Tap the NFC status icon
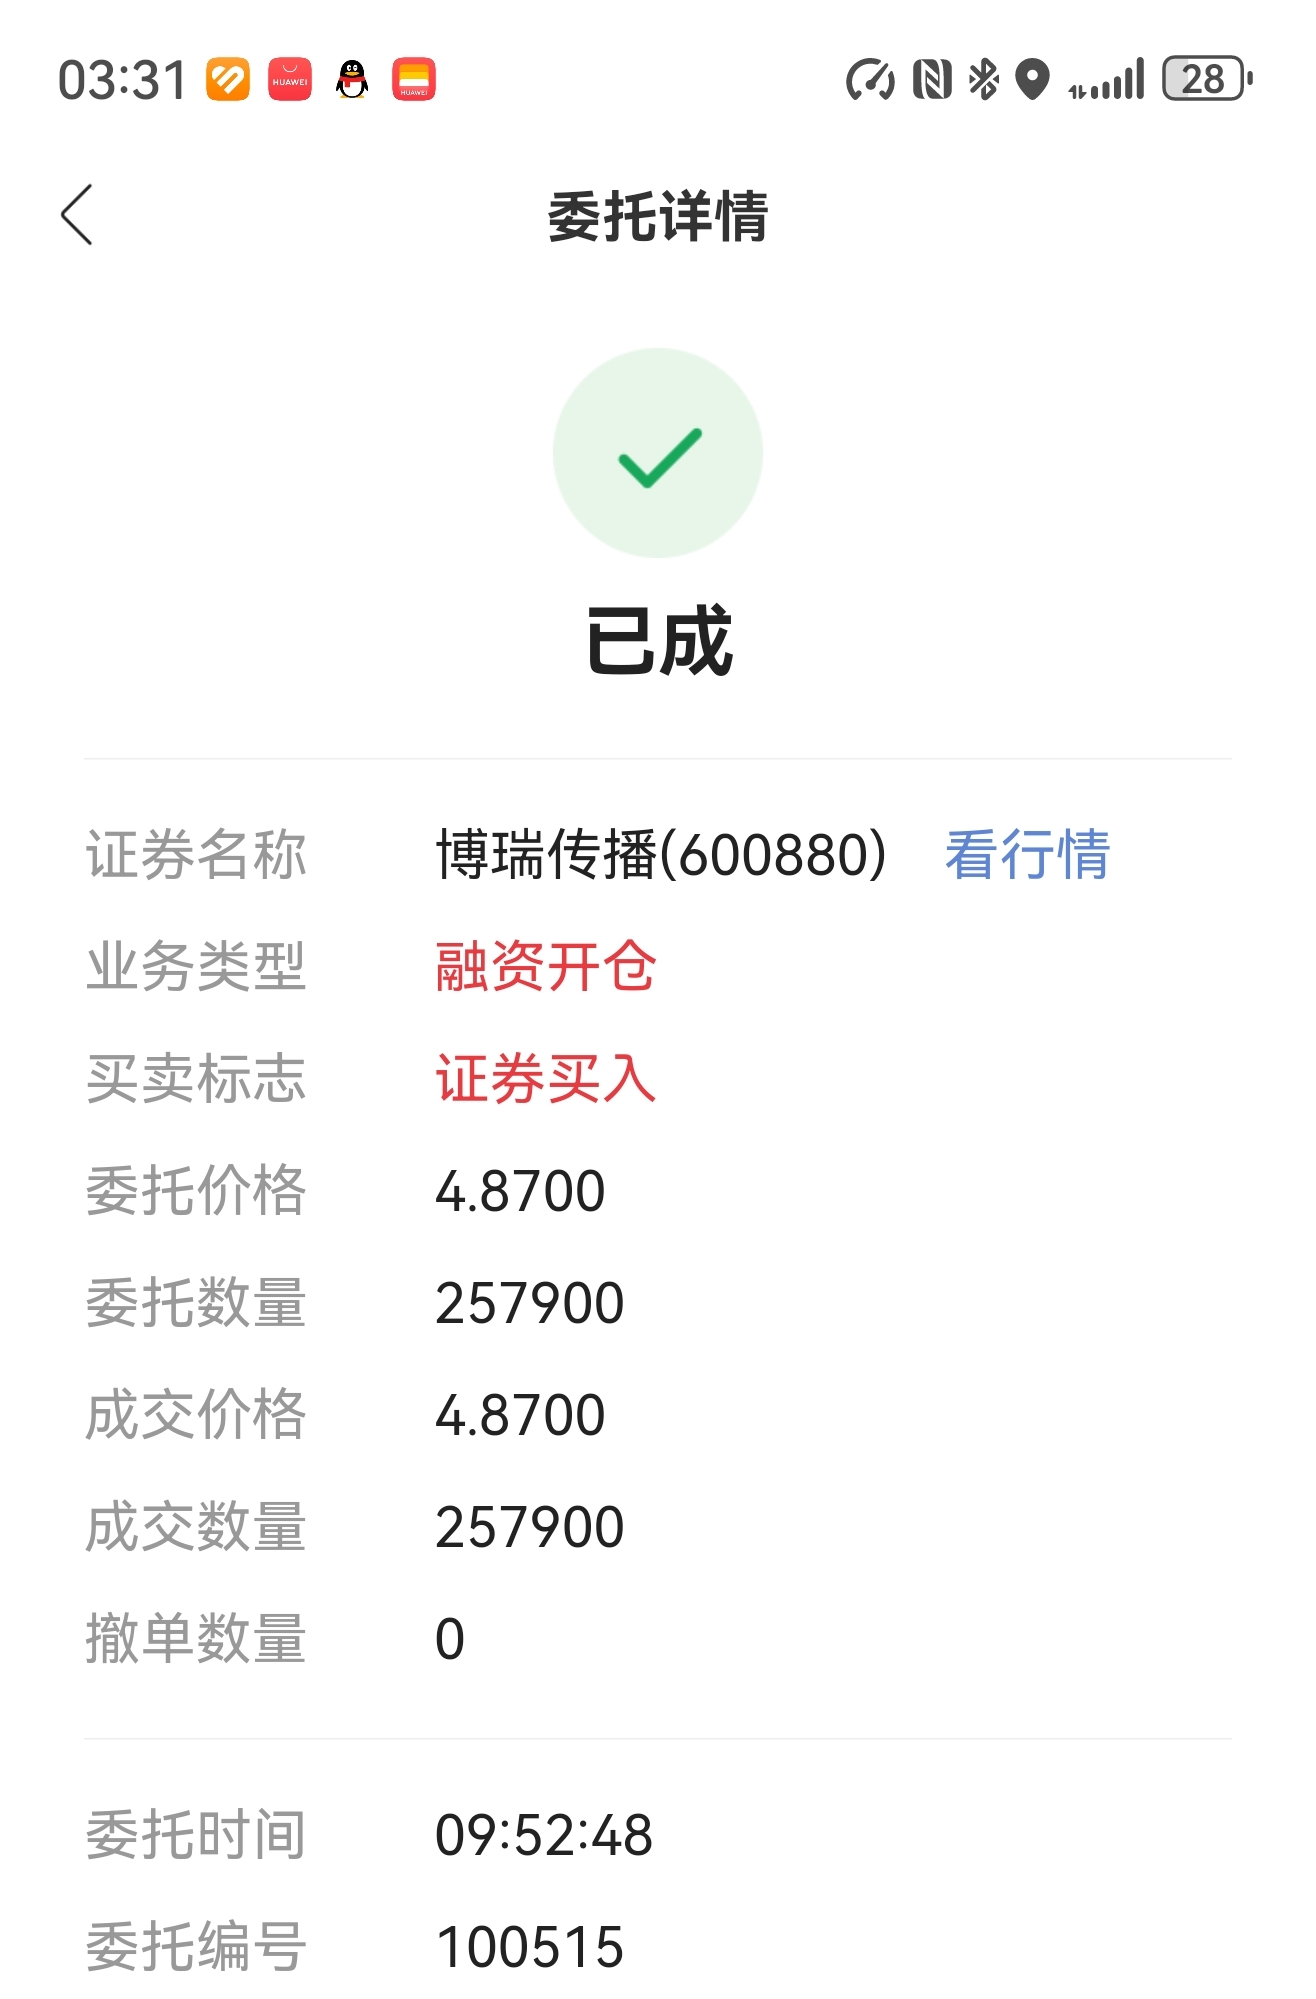 (932, 80)
